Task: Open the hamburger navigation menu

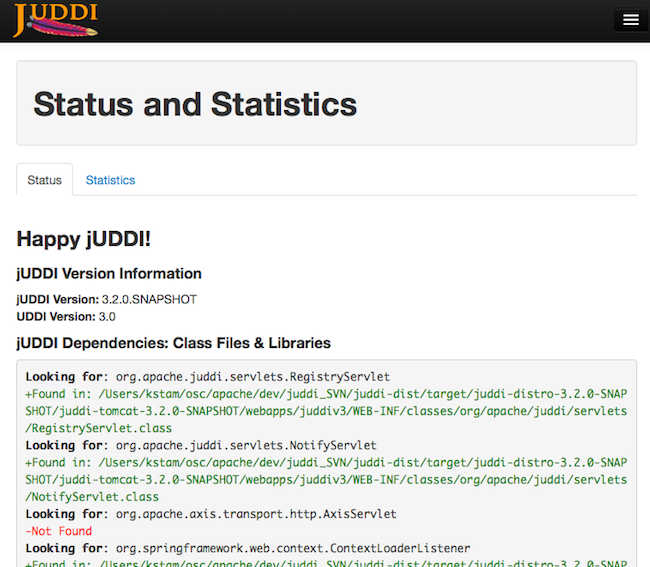Action: point(630,20)
